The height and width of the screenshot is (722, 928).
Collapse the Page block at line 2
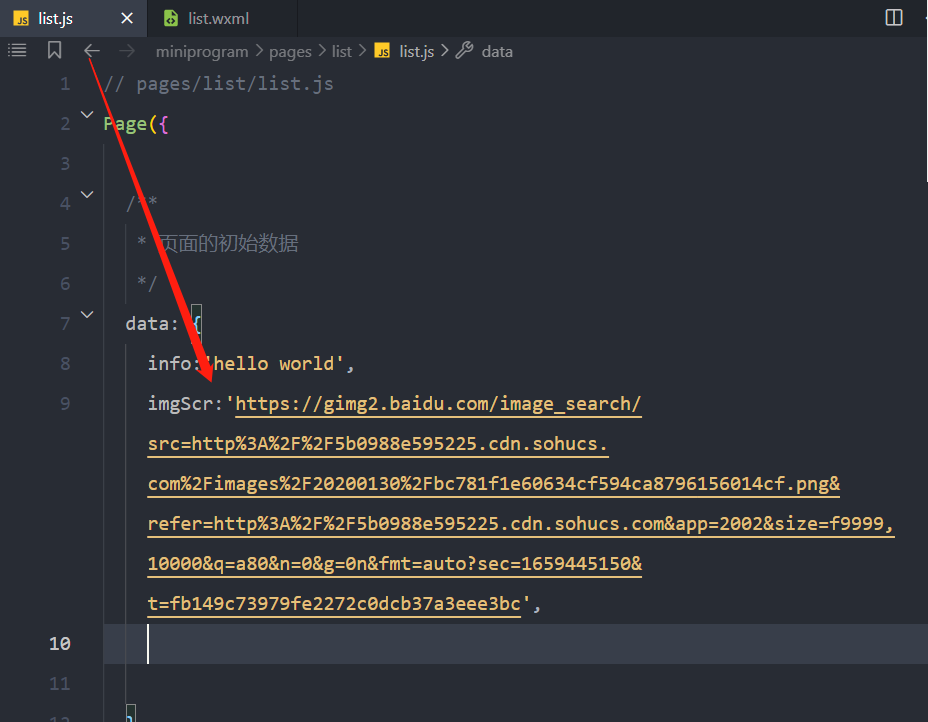[x=87, y=115]
